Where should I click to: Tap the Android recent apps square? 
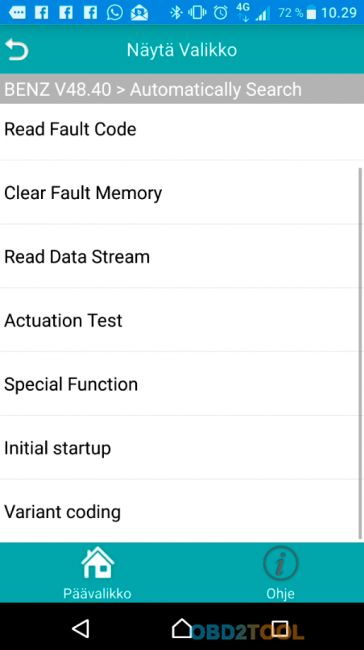pyautogui.click(x=280, y=628)
